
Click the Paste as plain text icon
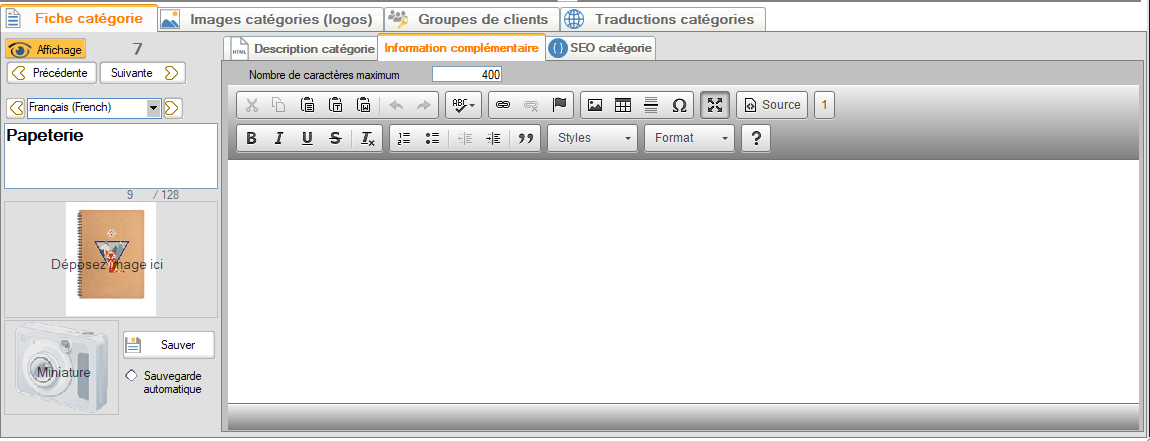(336, 105)
